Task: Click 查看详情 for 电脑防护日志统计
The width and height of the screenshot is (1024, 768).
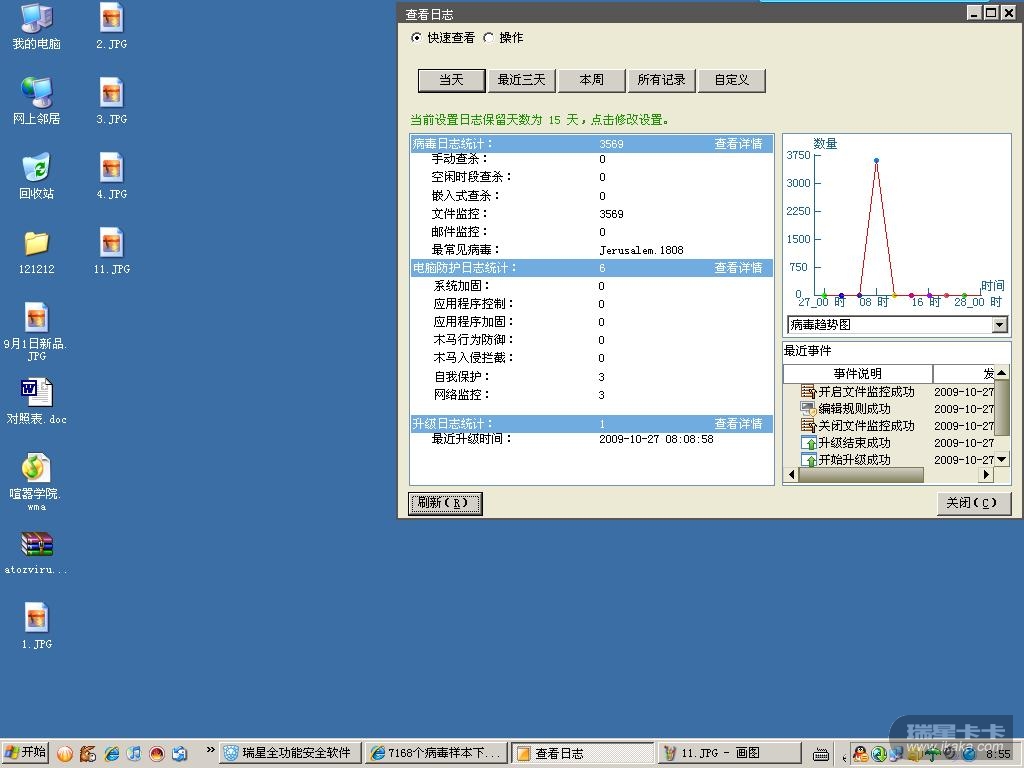Action: coord(738,268)
